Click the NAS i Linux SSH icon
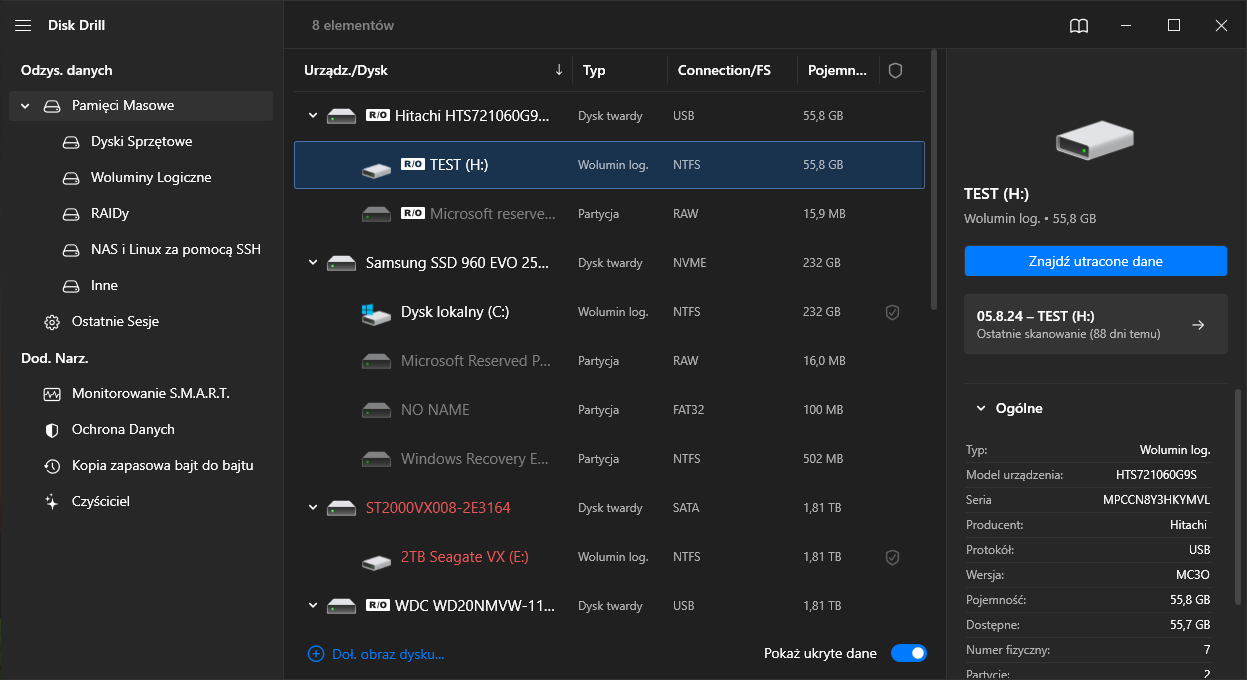Screen dimensions: 1247x680 pos(71,250)
